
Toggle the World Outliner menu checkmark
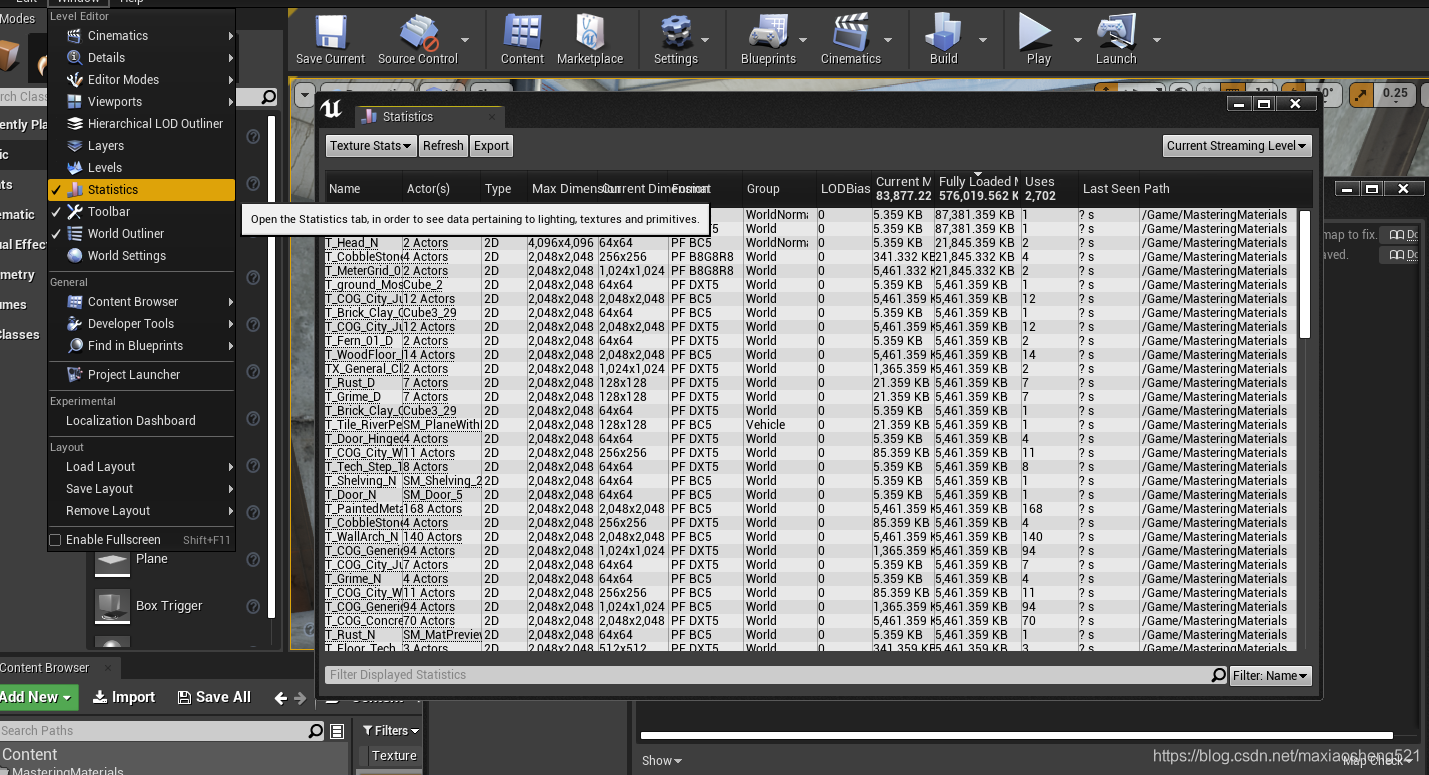click(x=56, y=234)
